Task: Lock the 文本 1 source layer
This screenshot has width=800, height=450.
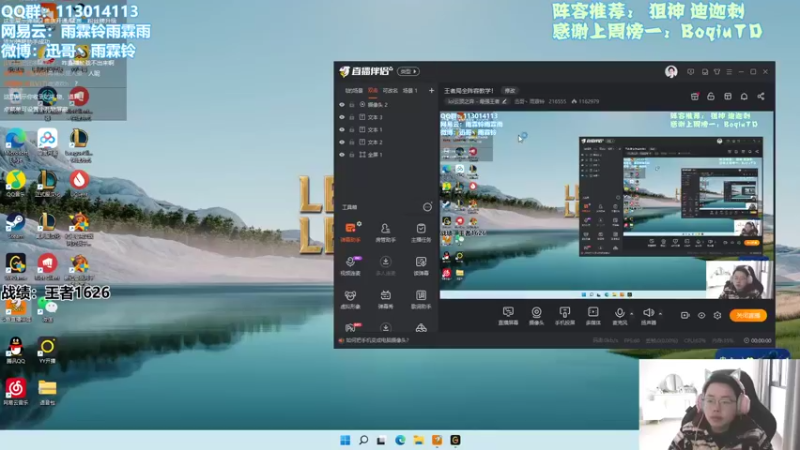Action: tap(352, 130)
